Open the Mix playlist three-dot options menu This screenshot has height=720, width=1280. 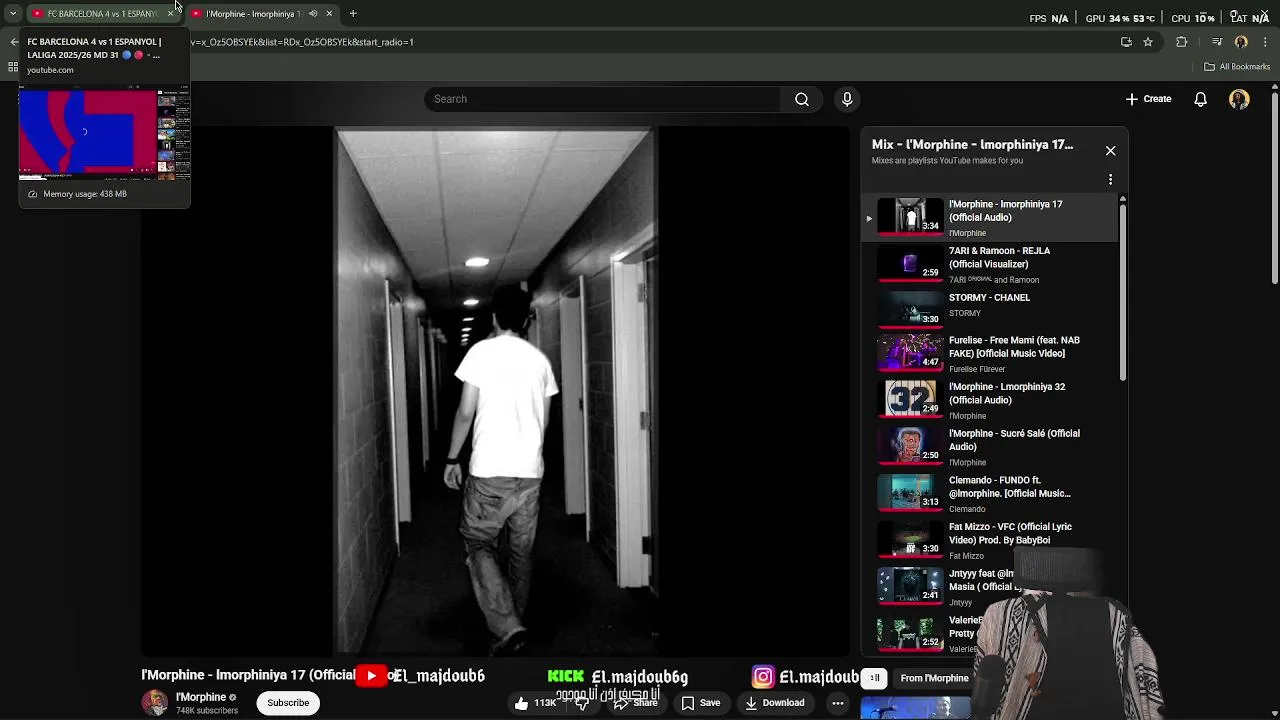[x=1110, y=180]
